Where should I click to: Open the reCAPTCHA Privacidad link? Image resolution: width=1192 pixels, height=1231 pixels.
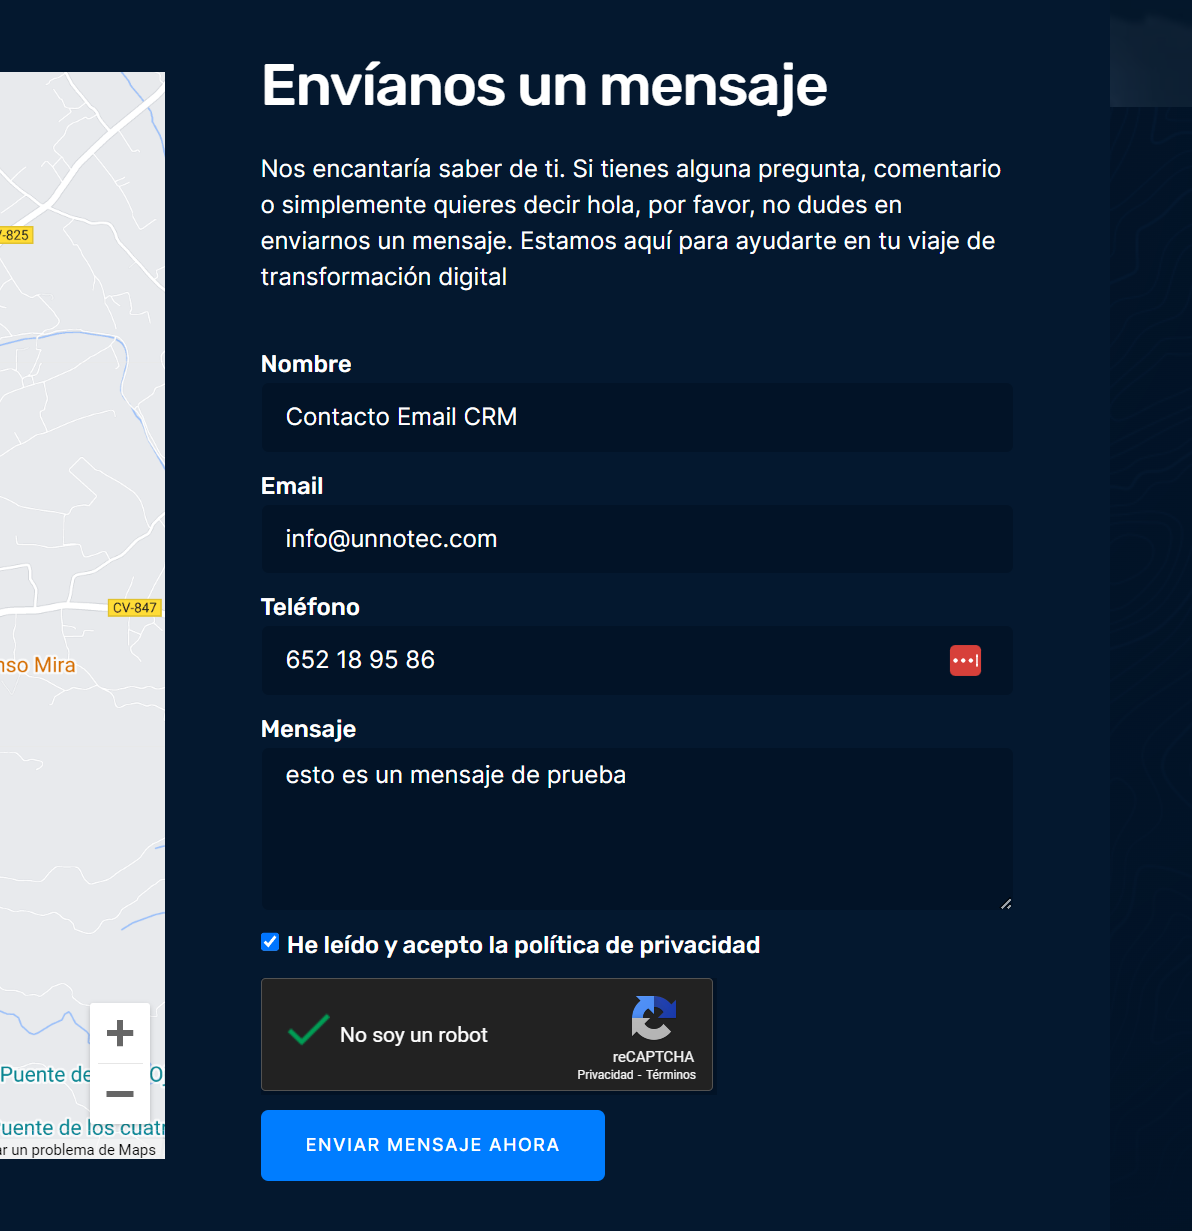point(605,1075)
